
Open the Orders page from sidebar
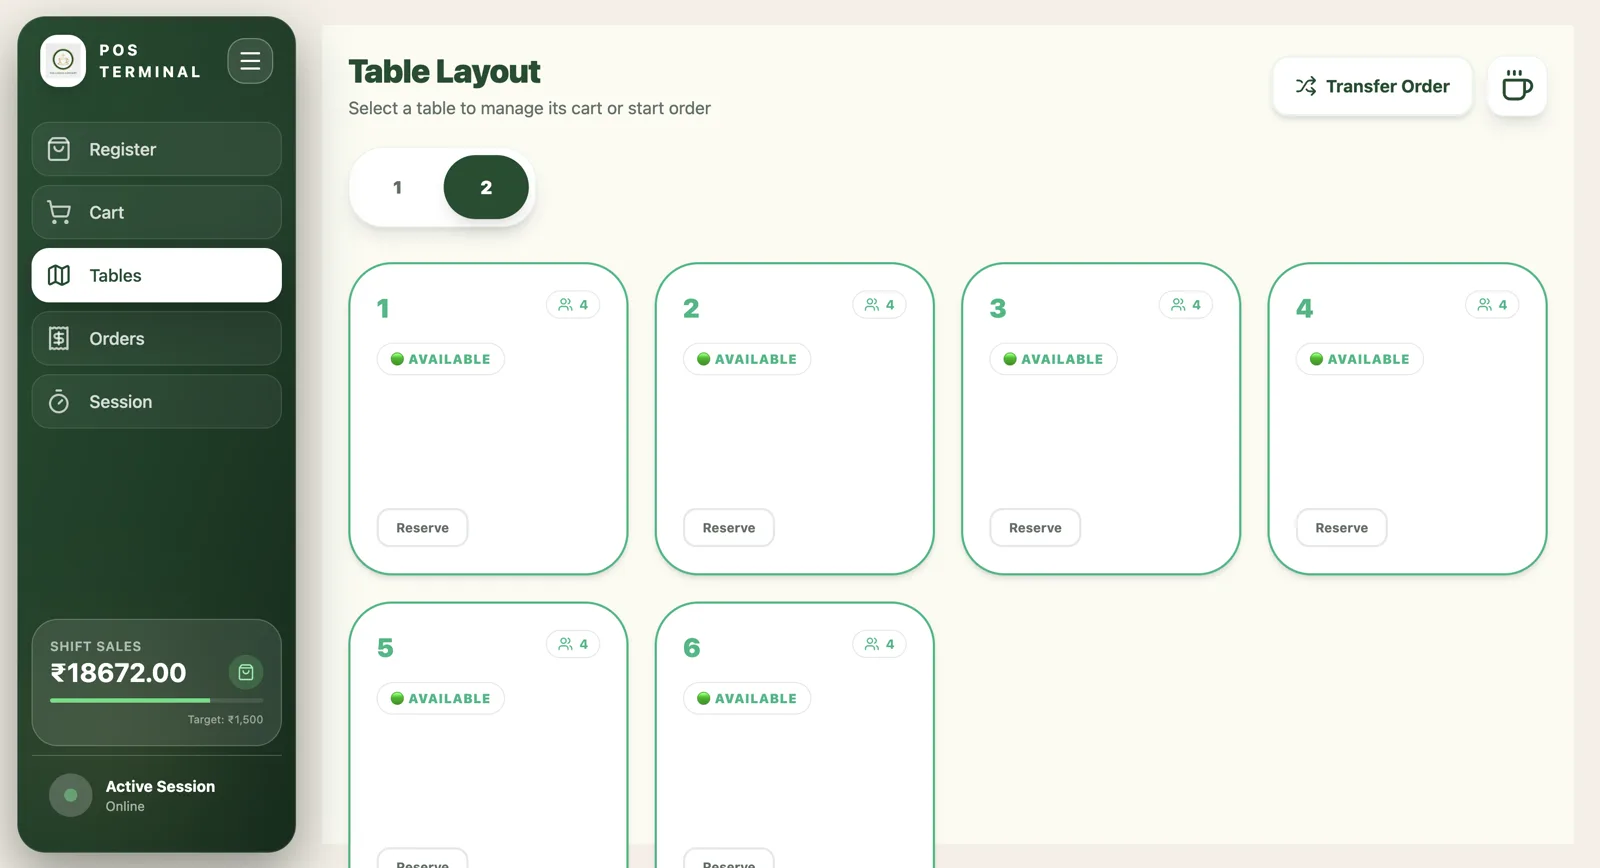tap(157, 338)
